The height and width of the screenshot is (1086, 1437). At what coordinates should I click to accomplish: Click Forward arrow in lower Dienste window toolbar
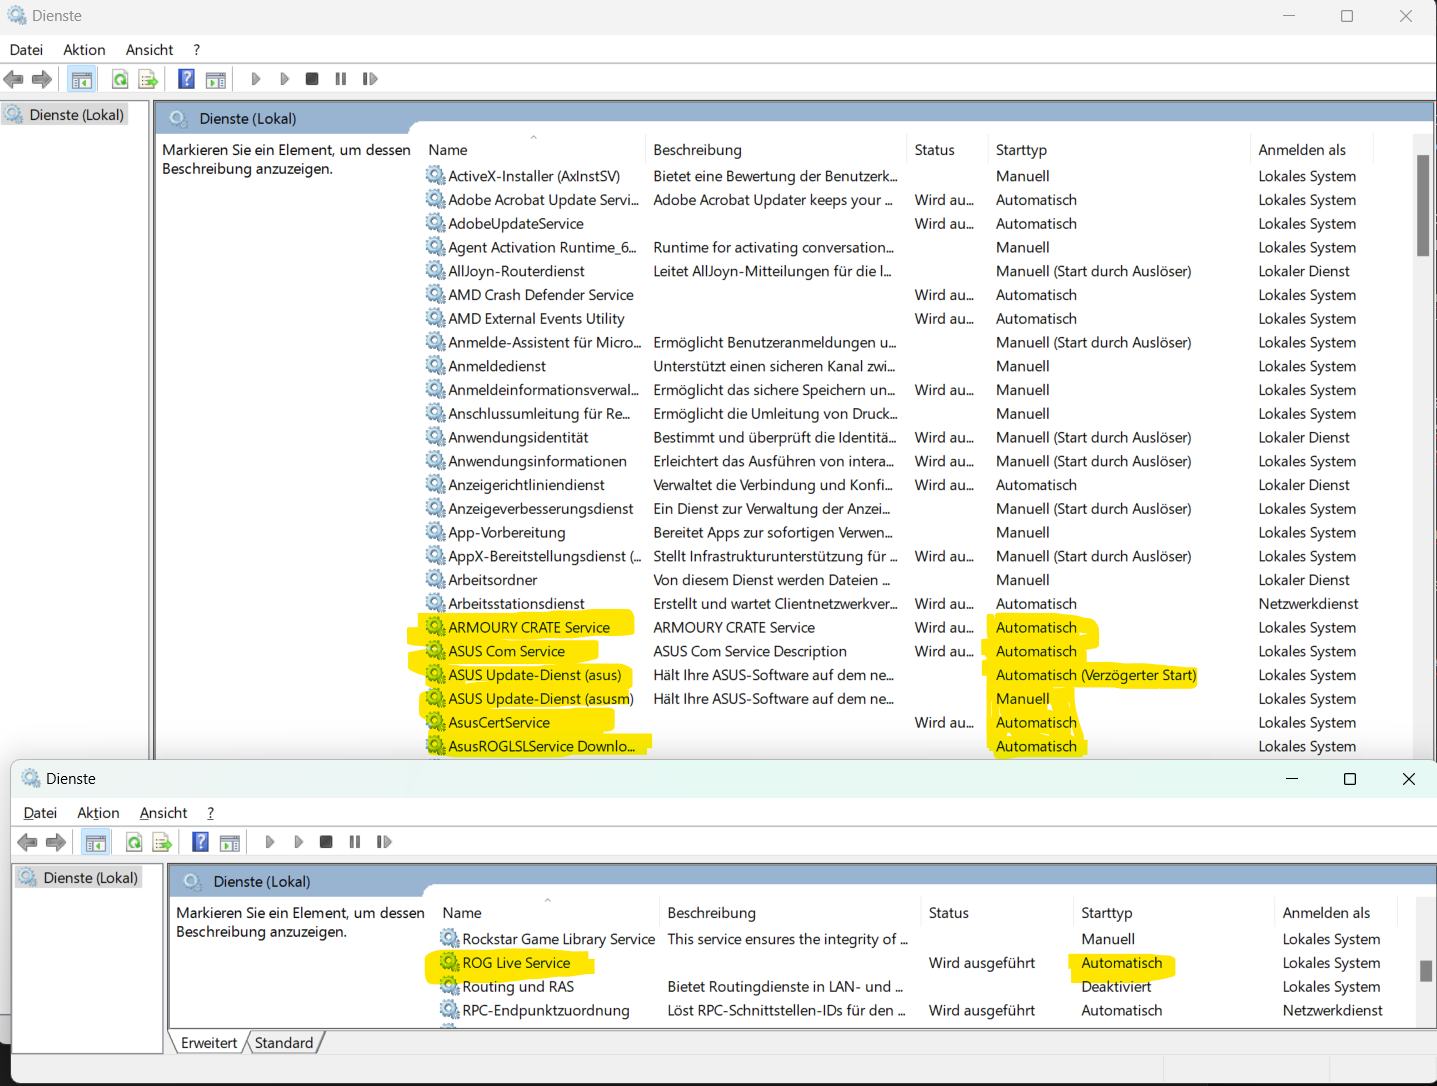point(56,842)
